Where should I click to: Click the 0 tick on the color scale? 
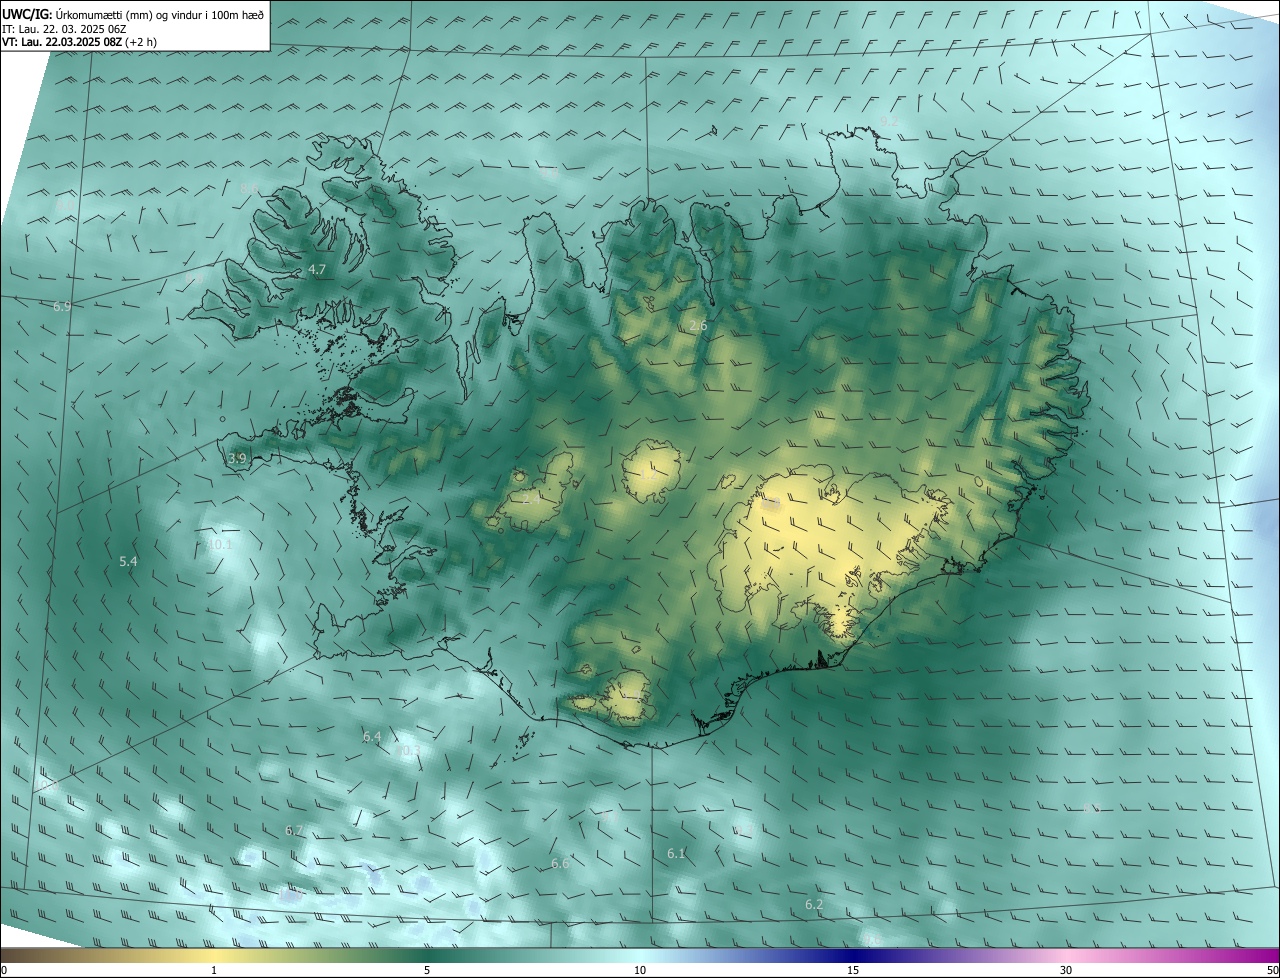4,971
